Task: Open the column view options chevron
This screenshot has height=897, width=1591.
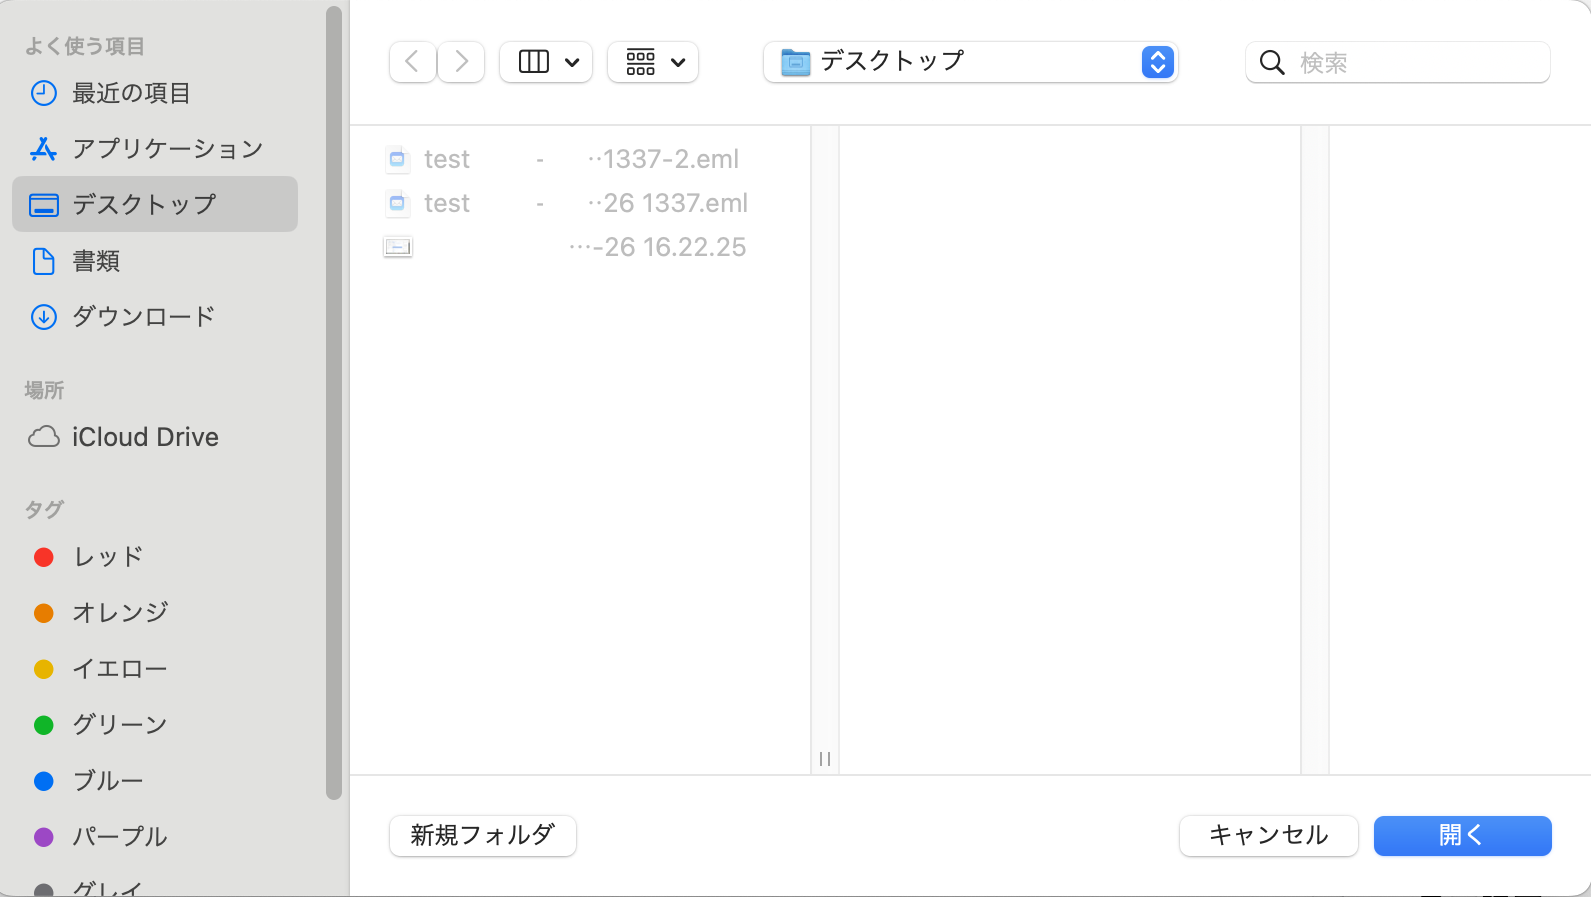Action: [572, 62]
